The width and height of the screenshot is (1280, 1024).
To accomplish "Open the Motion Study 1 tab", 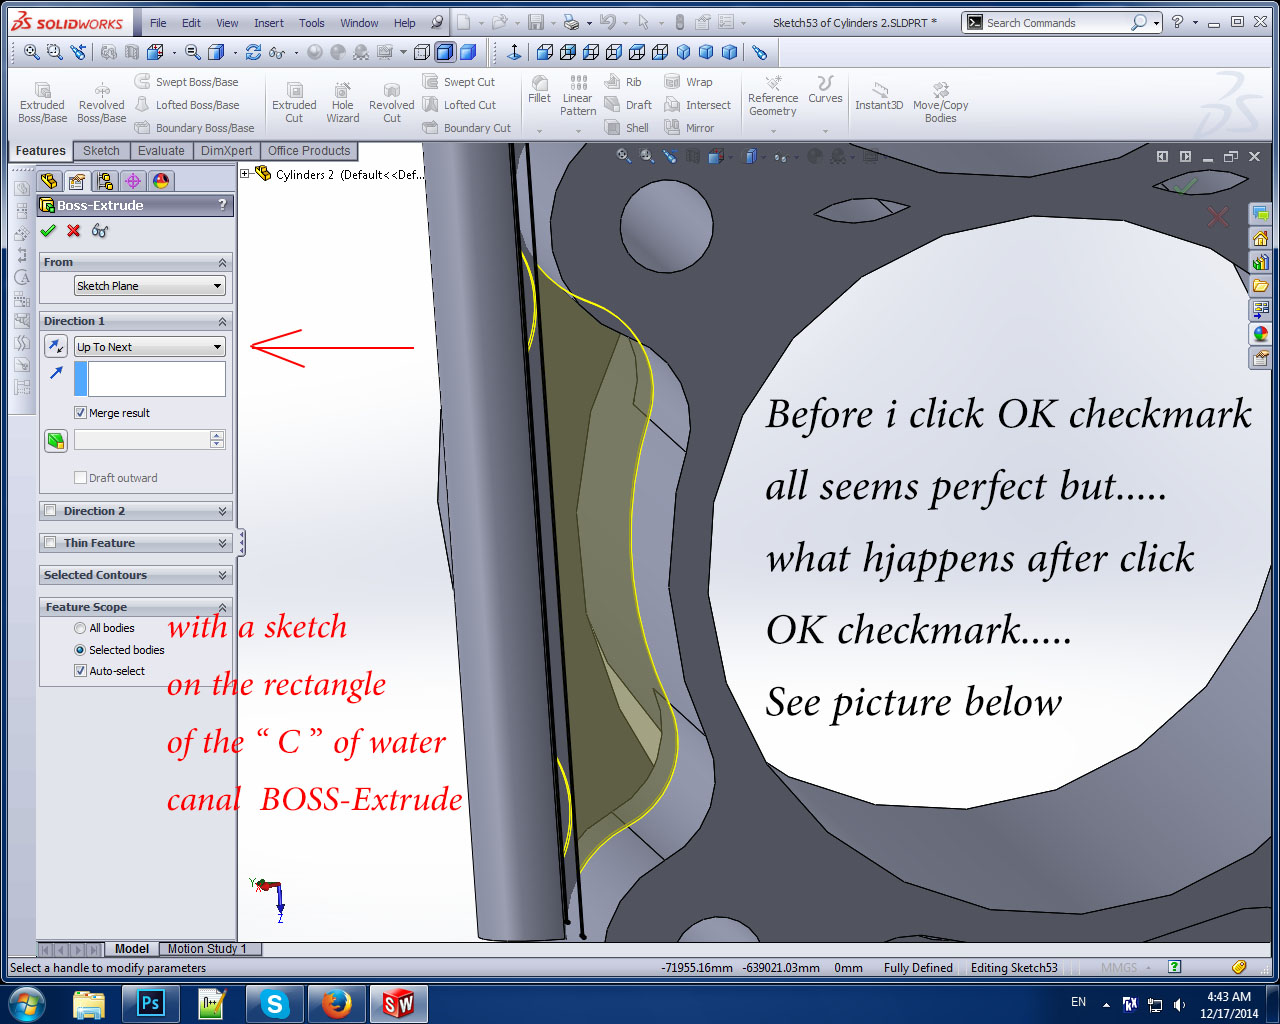I will click(x=207, y=949).
